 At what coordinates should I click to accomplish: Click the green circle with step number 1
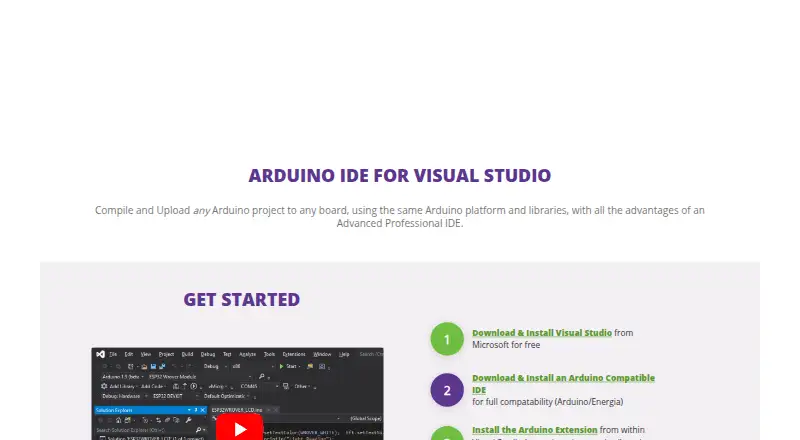point(447,339)
